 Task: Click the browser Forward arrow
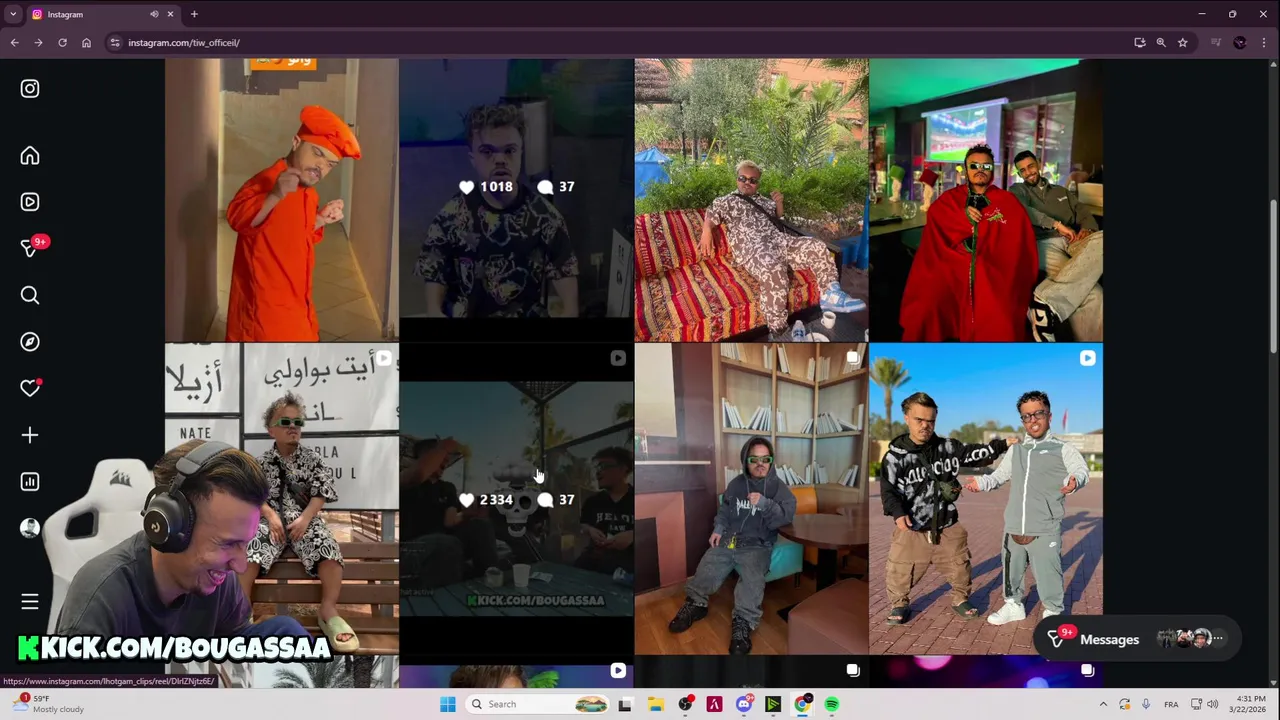click(x=38, y=43)
